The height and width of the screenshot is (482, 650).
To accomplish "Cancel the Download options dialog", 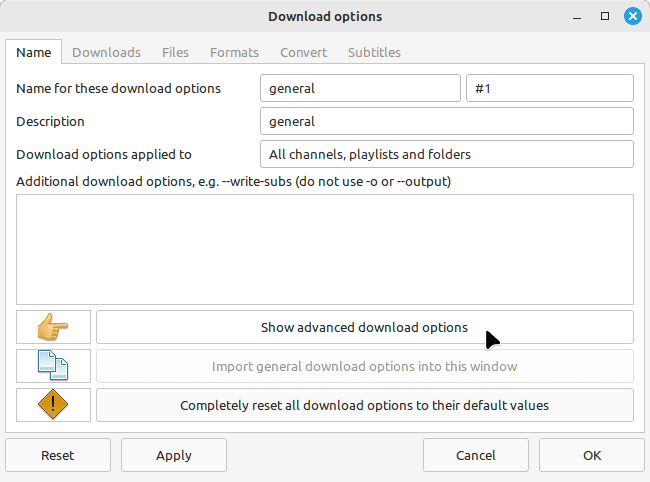I will tap(476, 455).
